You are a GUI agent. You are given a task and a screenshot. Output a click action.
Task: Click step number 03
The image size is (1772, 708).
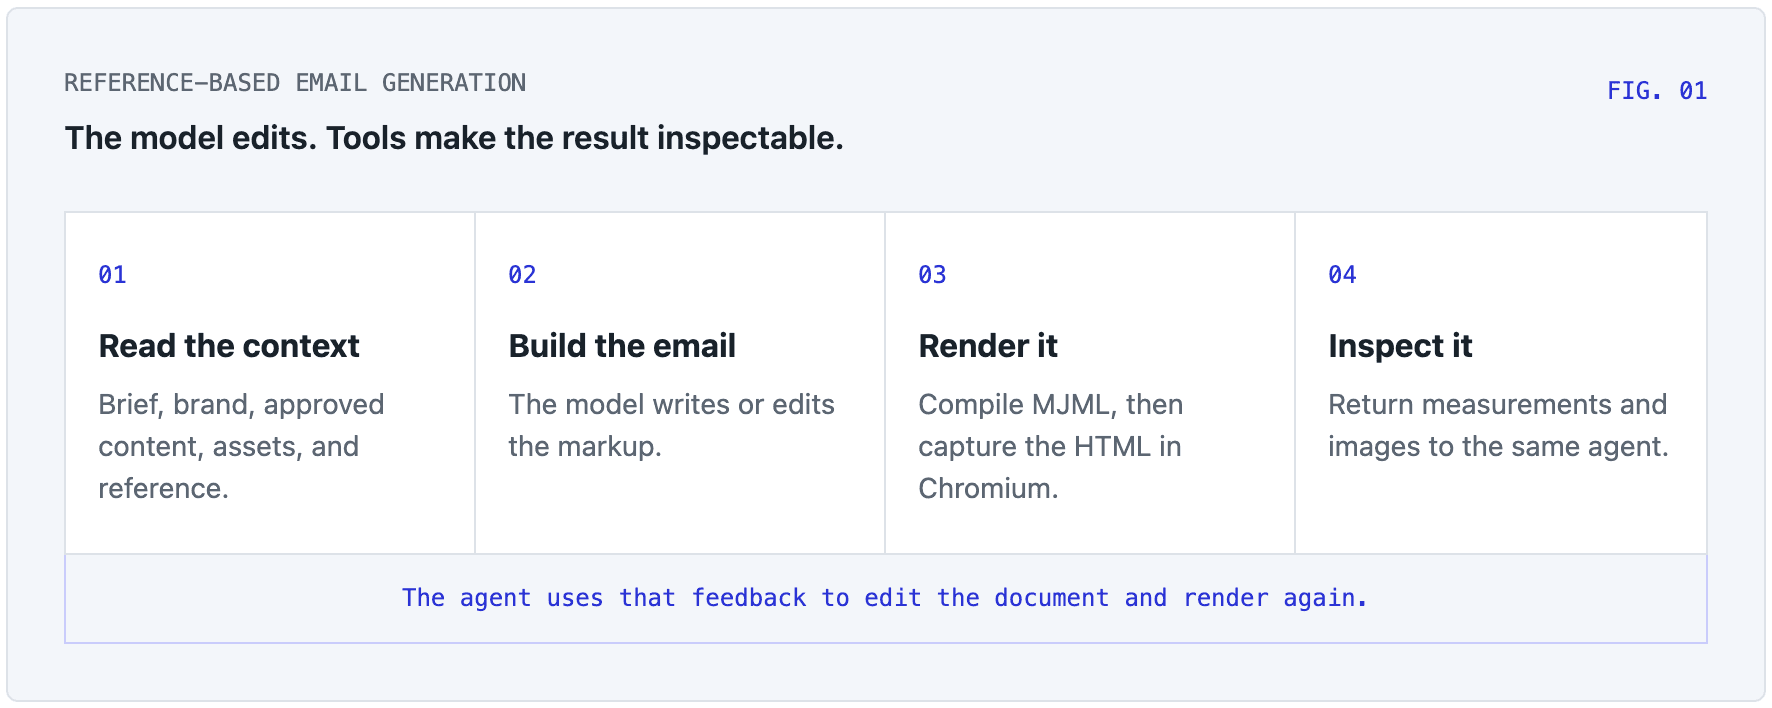pos(932,275)
